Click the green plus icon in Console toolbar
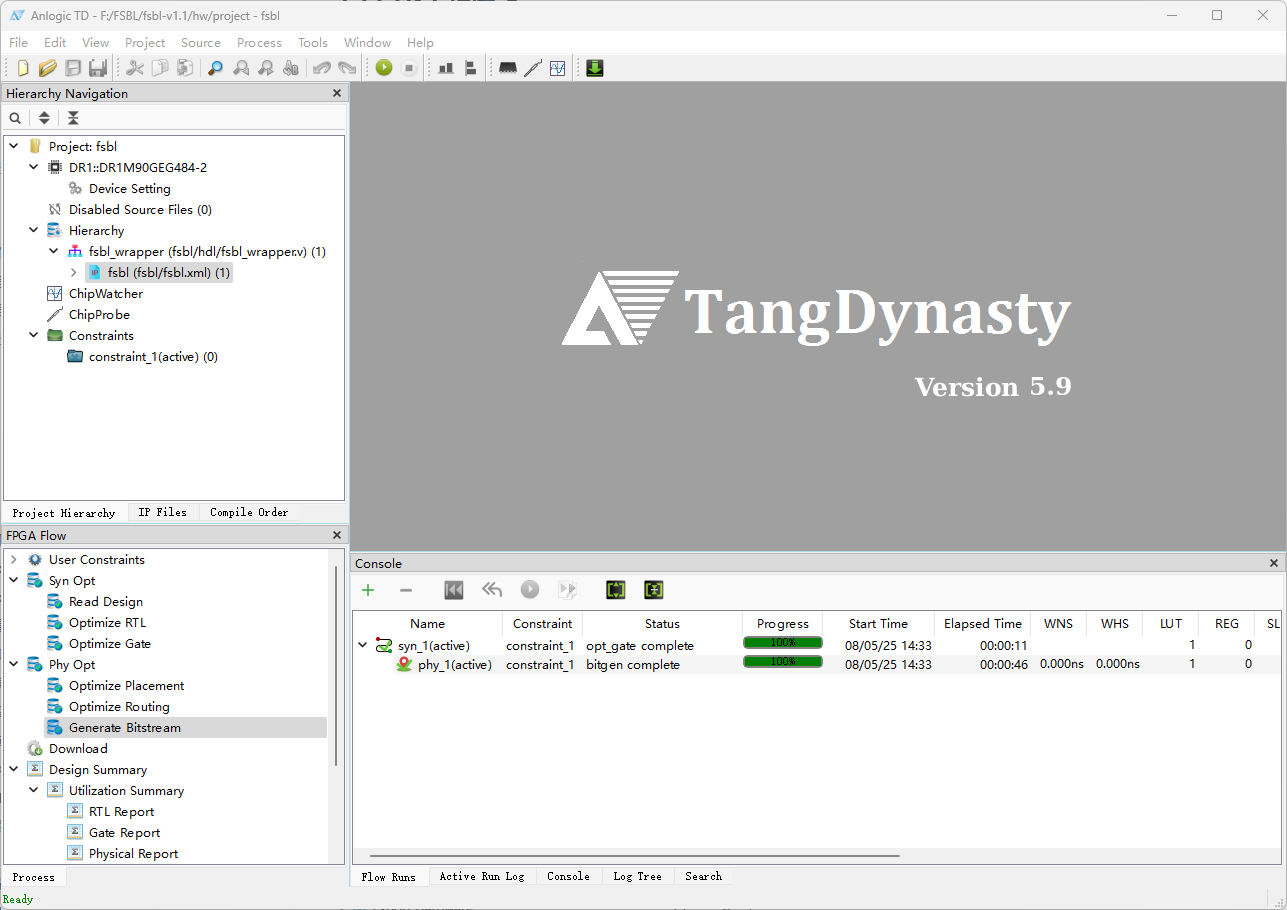The image size is (1287, 910). tap(368, 590)
